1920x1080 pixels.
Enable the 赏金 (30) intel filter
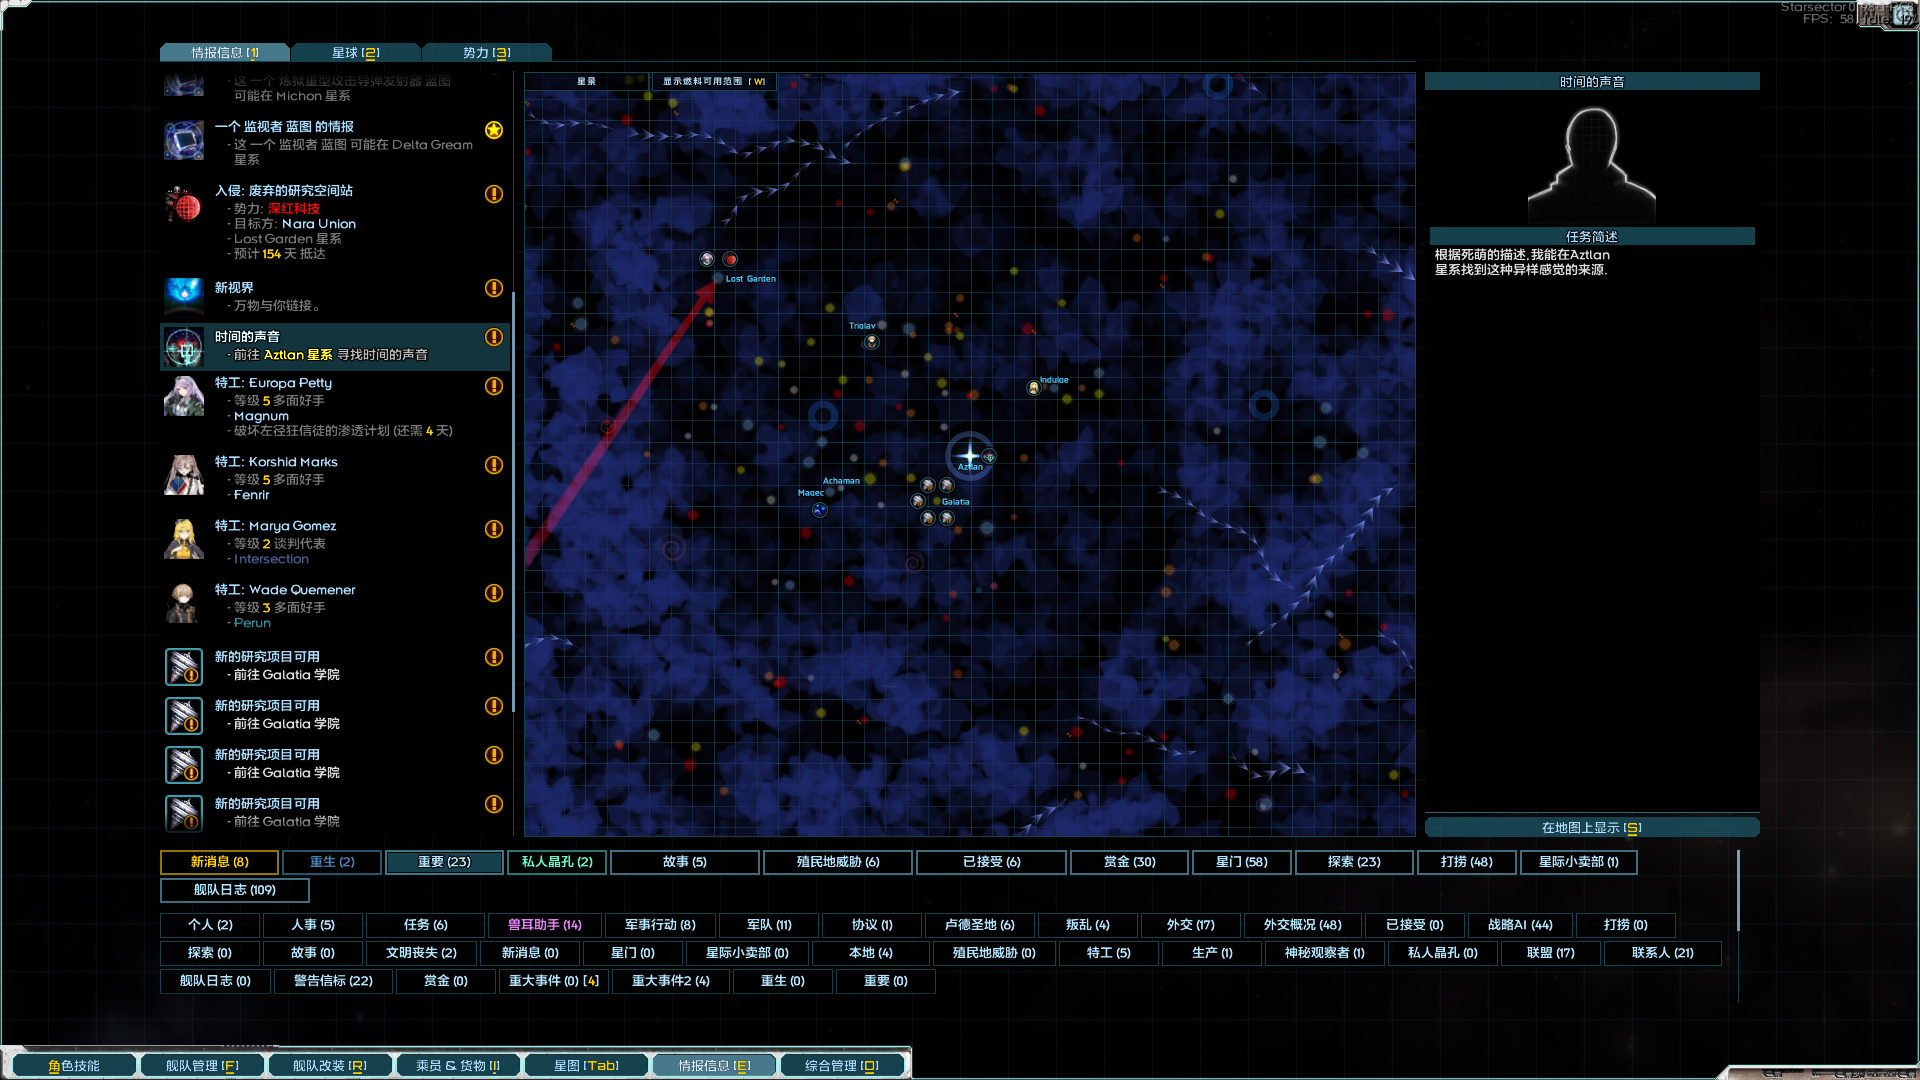pyautogui.click(x=1128, y=862)
